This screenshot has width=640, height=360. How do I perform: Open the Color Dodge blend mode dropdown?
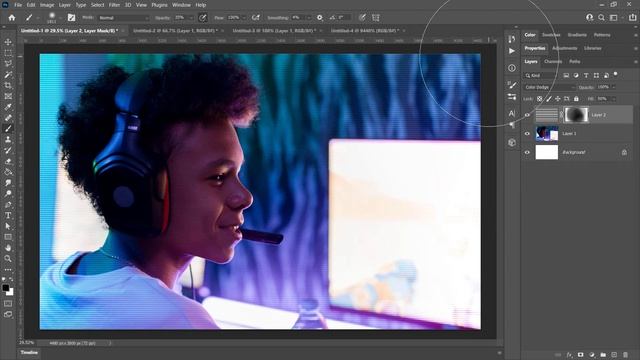(549, 87)
